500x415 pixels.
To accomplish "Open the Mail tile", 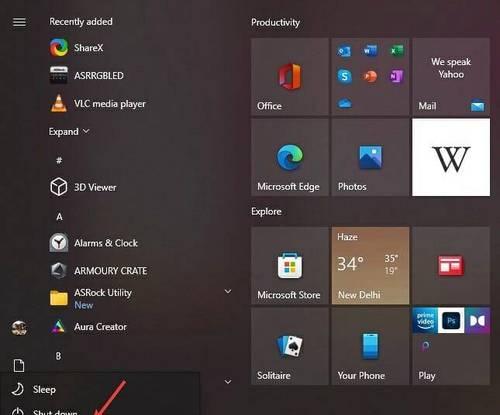I will (451, 77).
